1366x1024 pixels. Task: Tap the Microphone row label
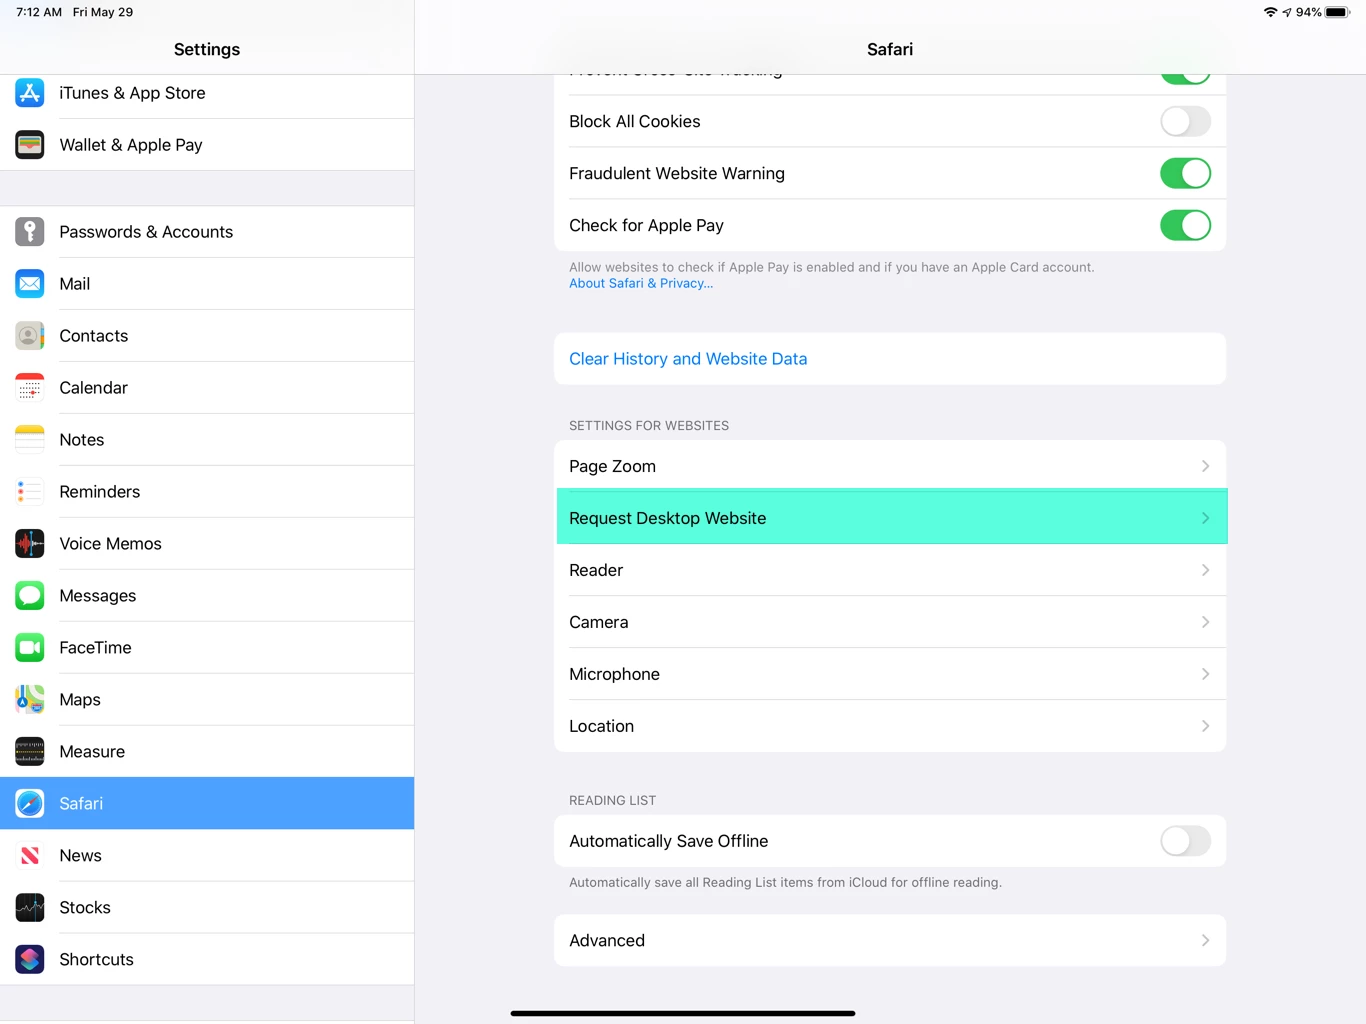pos(614,675)
